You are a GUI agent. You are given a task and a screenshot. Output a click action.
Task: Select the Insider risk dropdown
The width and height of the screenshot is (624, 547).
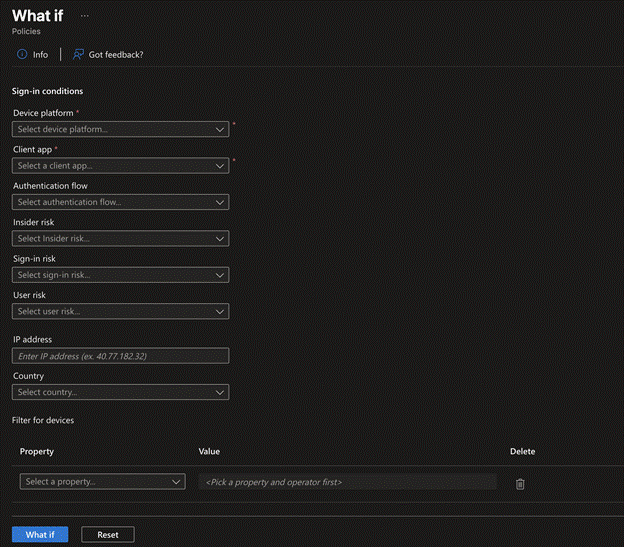click(120, 239)
